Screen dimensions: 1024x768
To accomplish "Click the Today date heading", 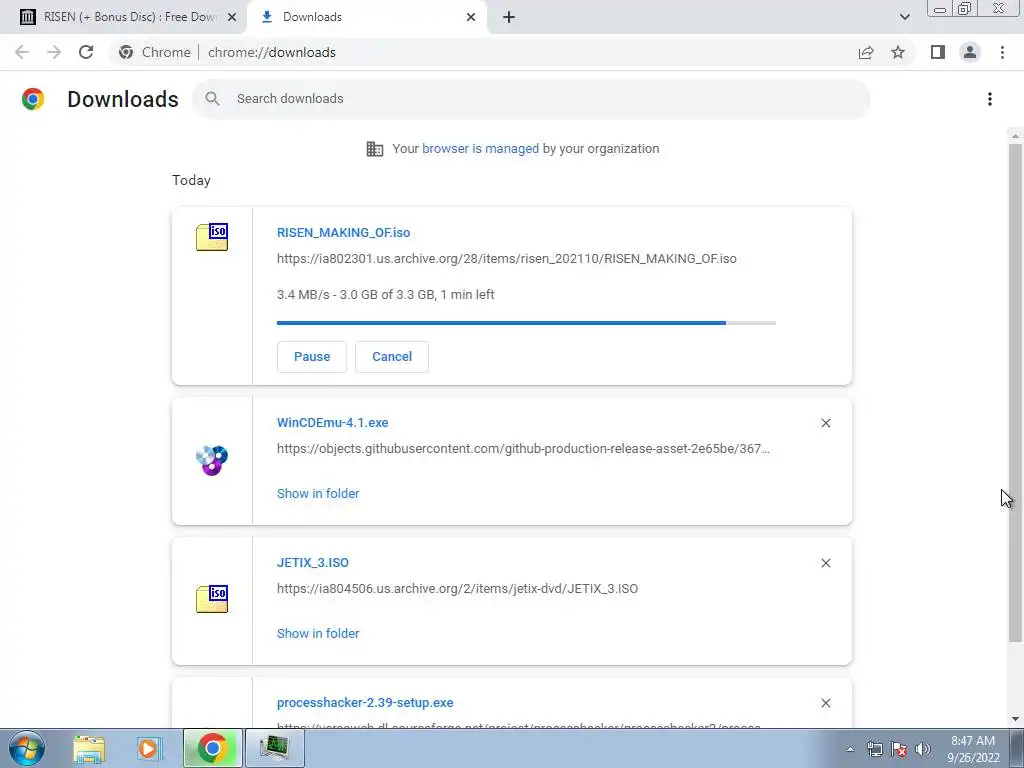I will pyautogui.click(x=191, y=180).
